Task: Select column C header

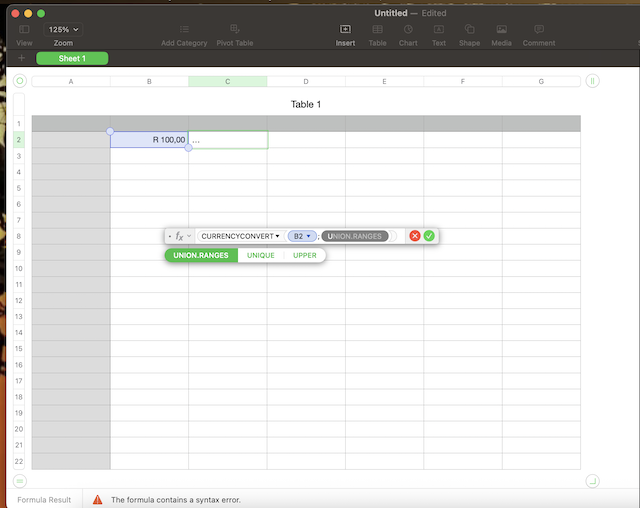Action: pyautogui.click(x=228, y=82)
